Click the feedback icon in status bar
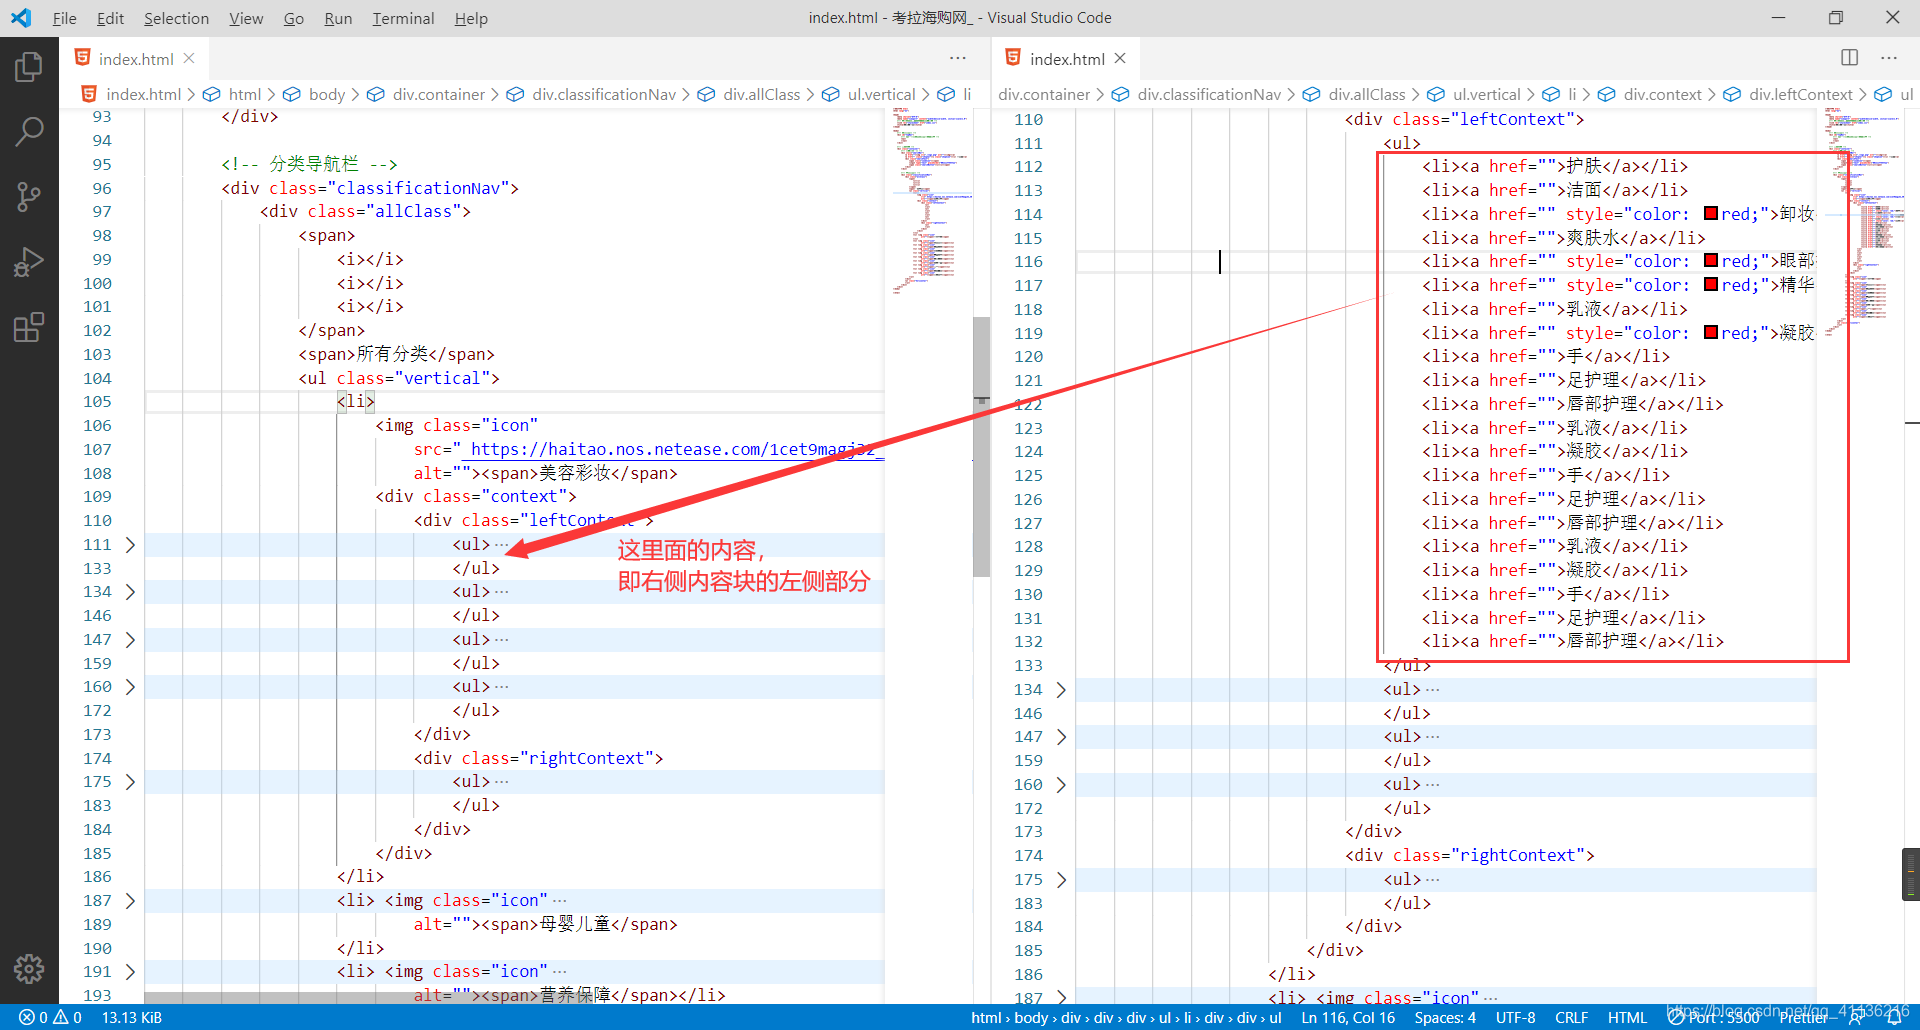The width and height of the screenshot is (1920, 1030). click(x=1856, y=1017)
